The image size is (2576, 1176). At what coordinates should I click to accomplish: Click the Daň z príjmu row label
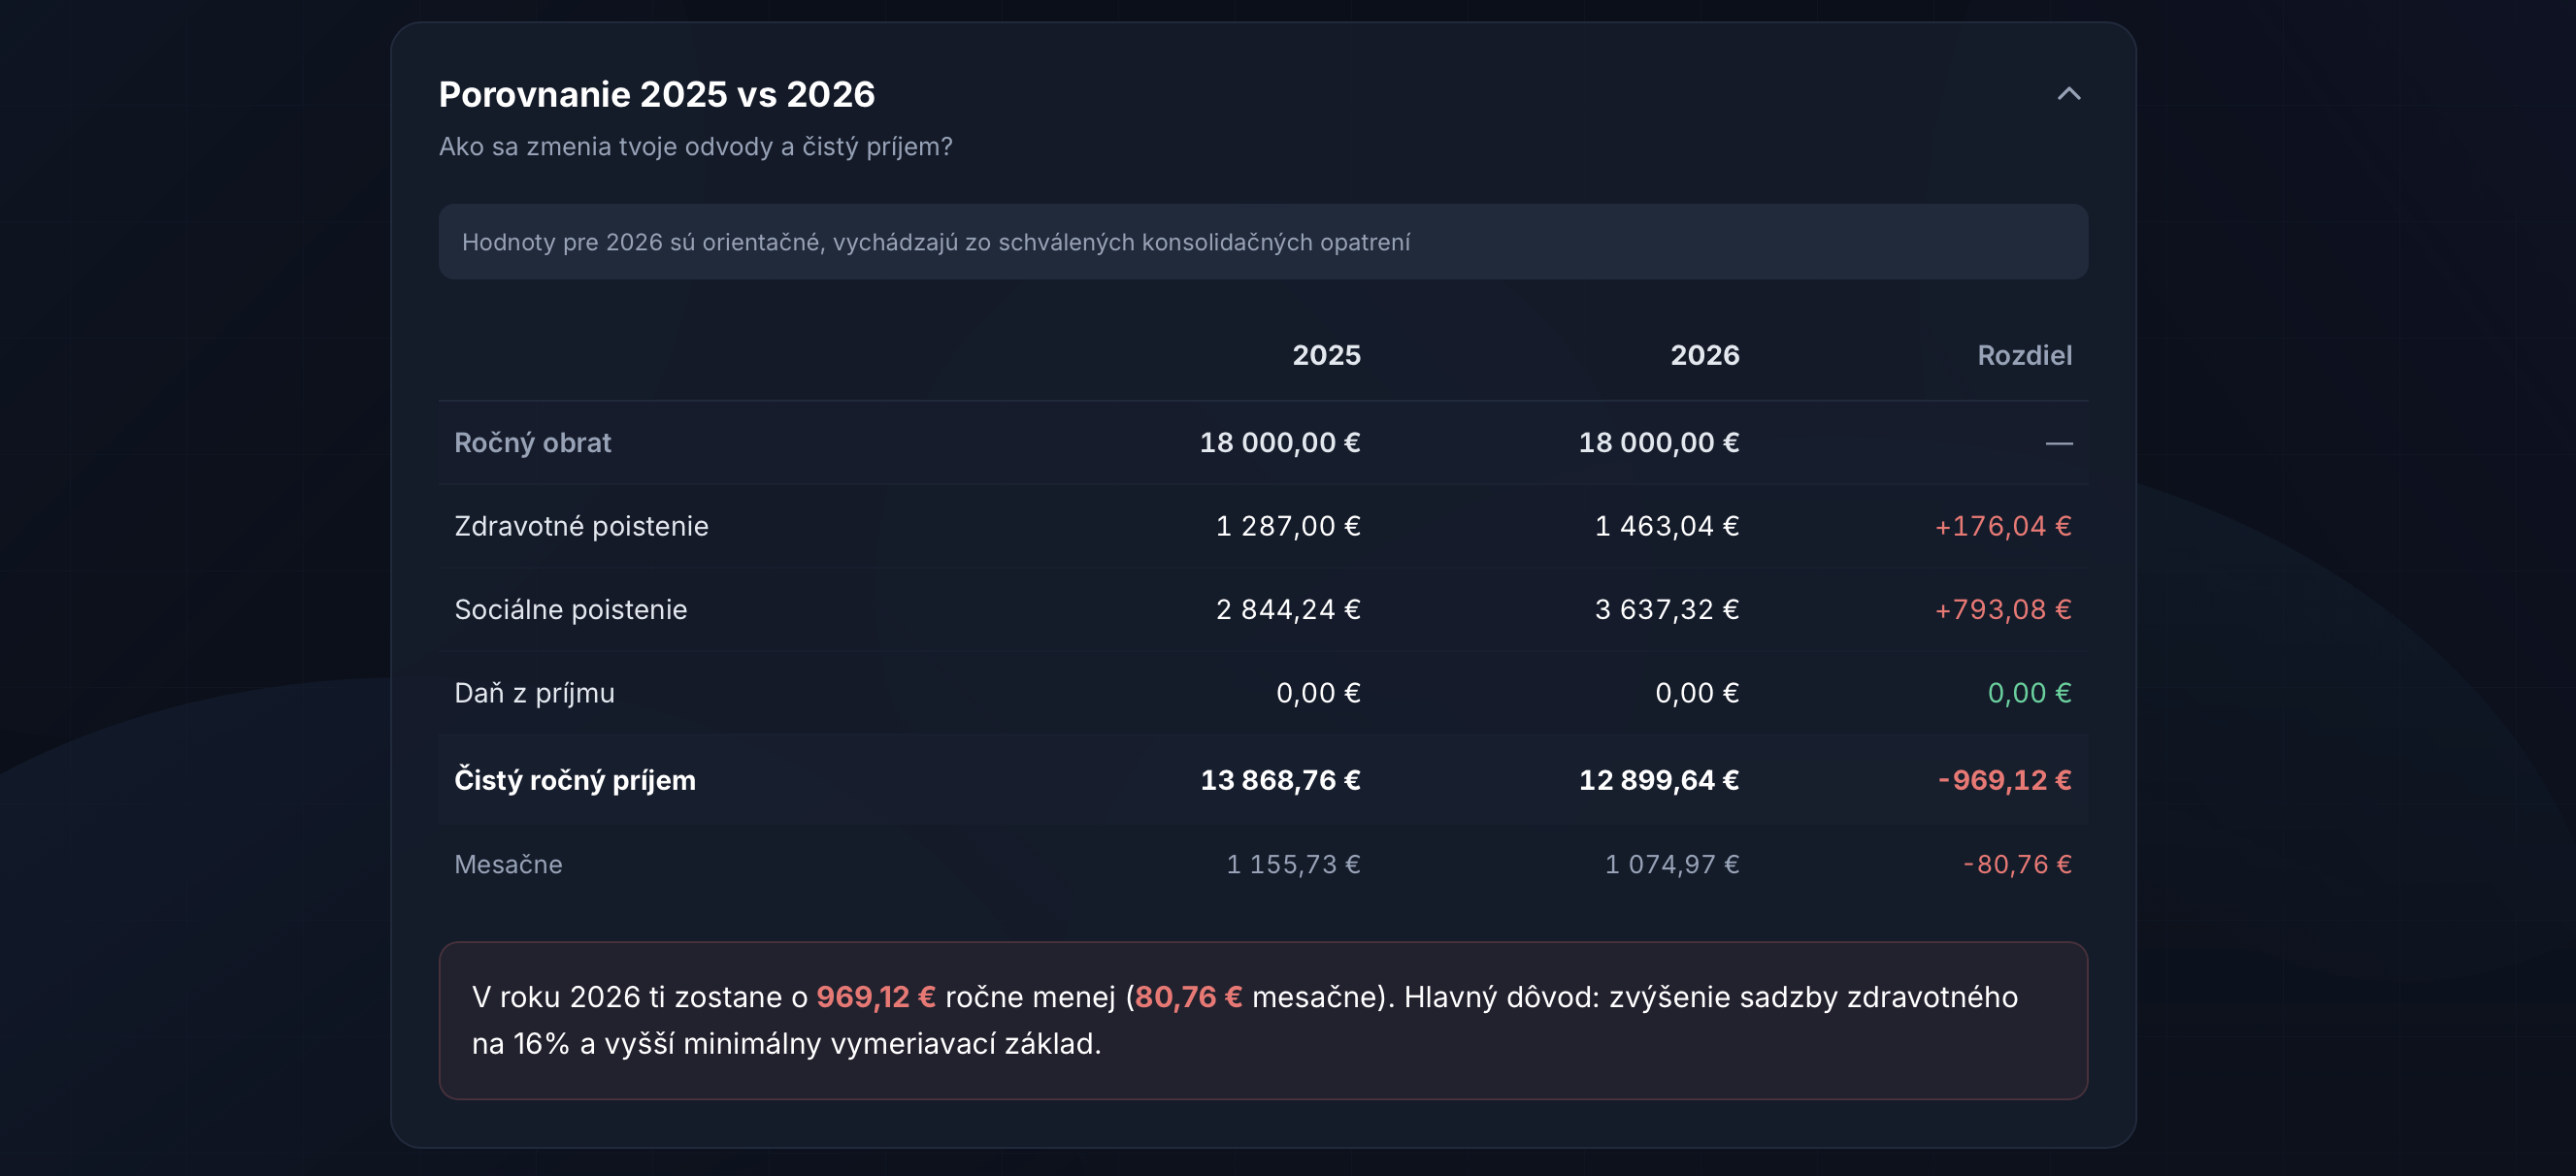click(x=534, y=693)
